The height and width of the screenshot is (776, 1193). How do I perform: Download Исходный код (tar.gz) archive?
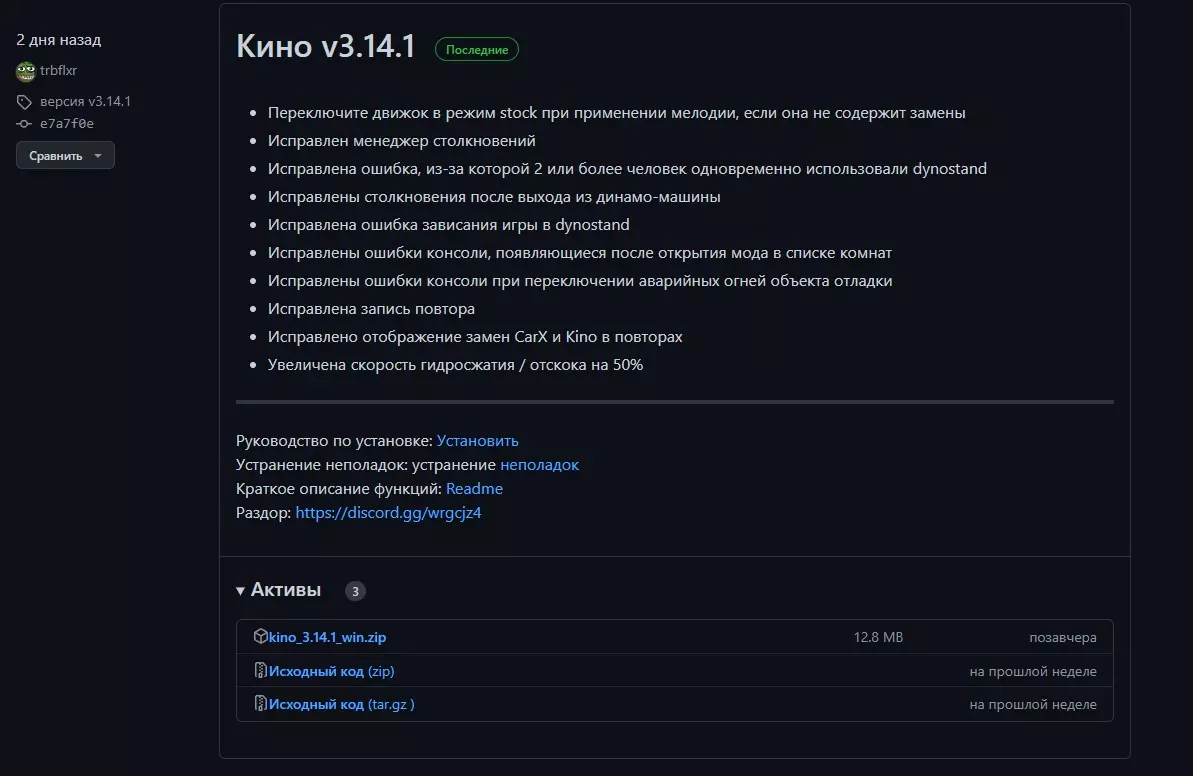(x=341, y=704)
